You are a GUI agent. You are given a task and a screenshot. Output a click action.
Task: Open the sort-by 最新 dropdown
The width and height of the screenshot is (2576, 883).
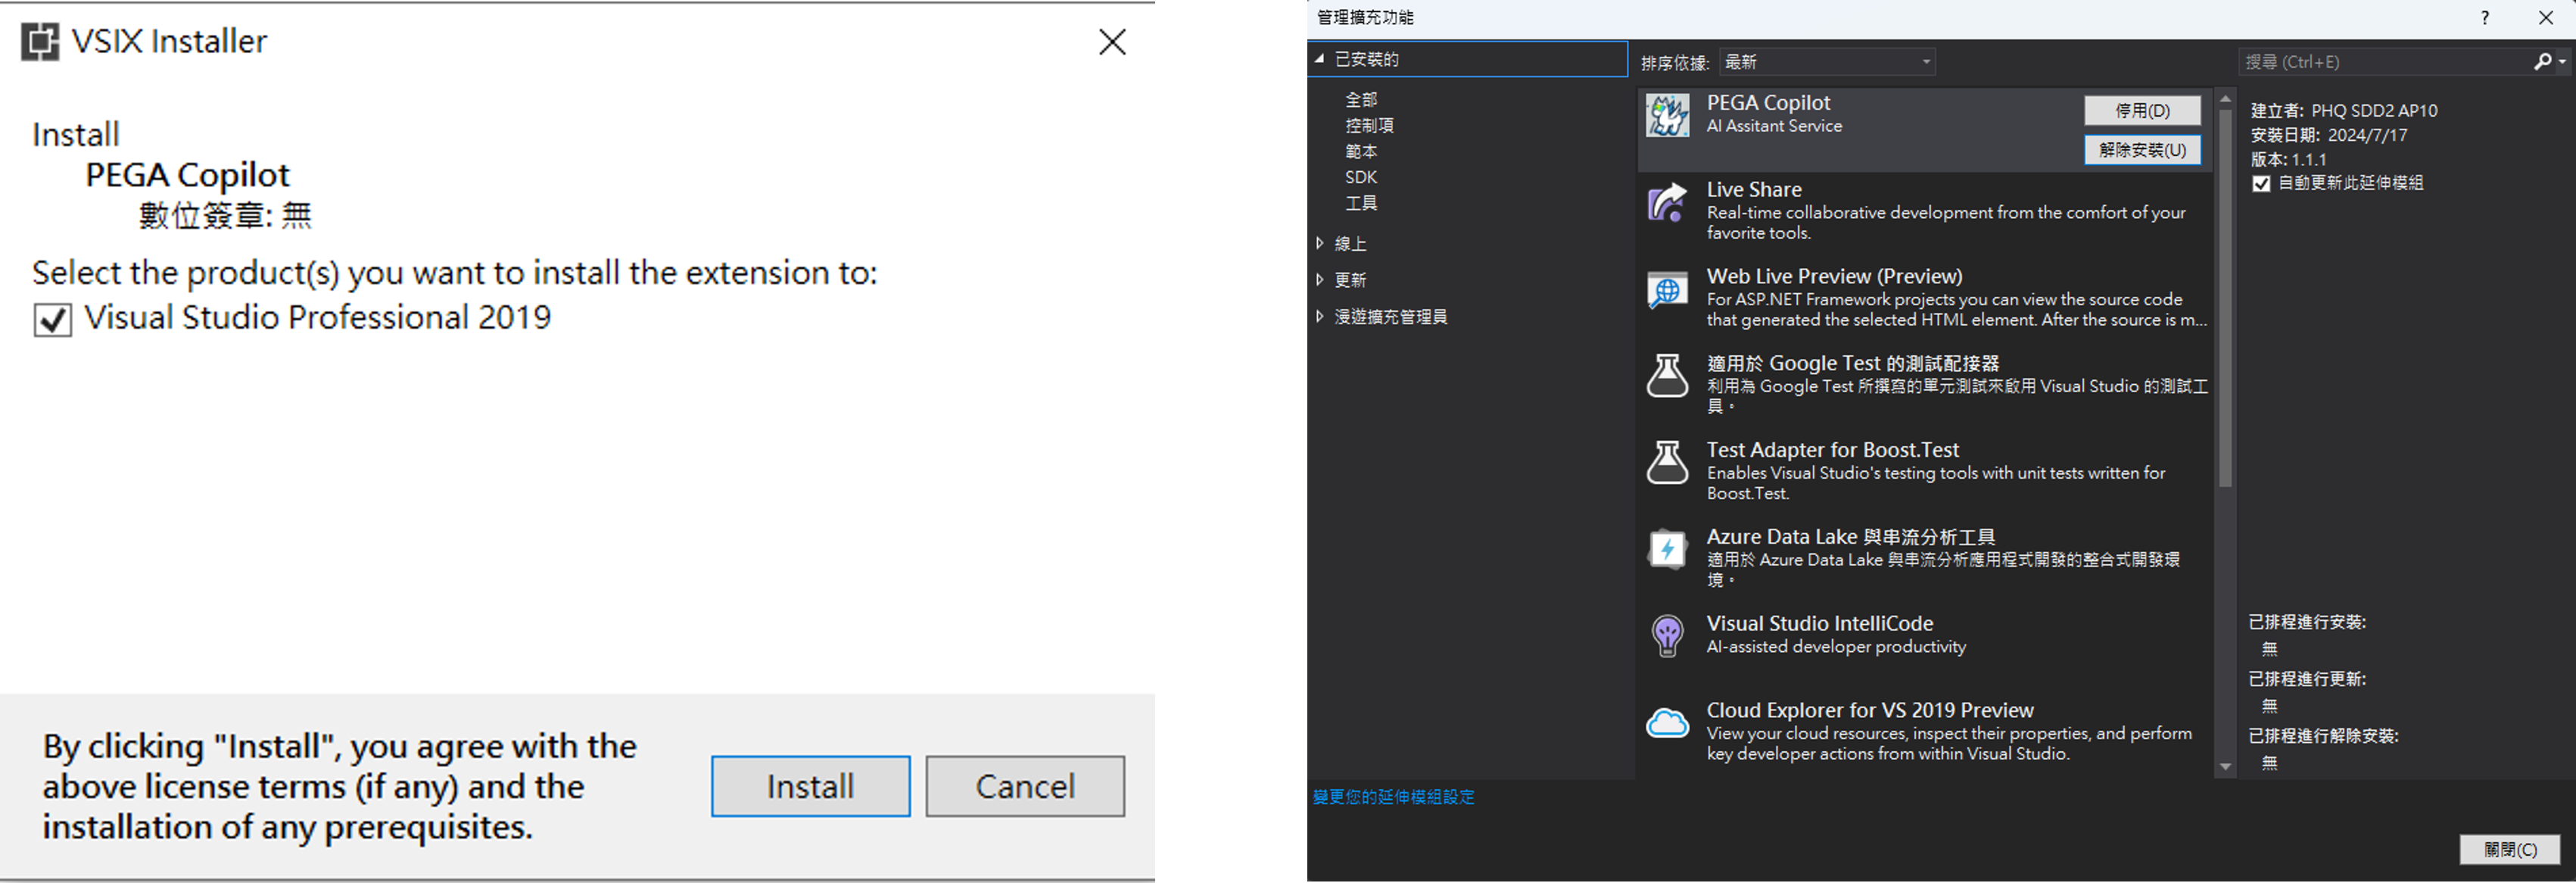[x=1827, y=62]
